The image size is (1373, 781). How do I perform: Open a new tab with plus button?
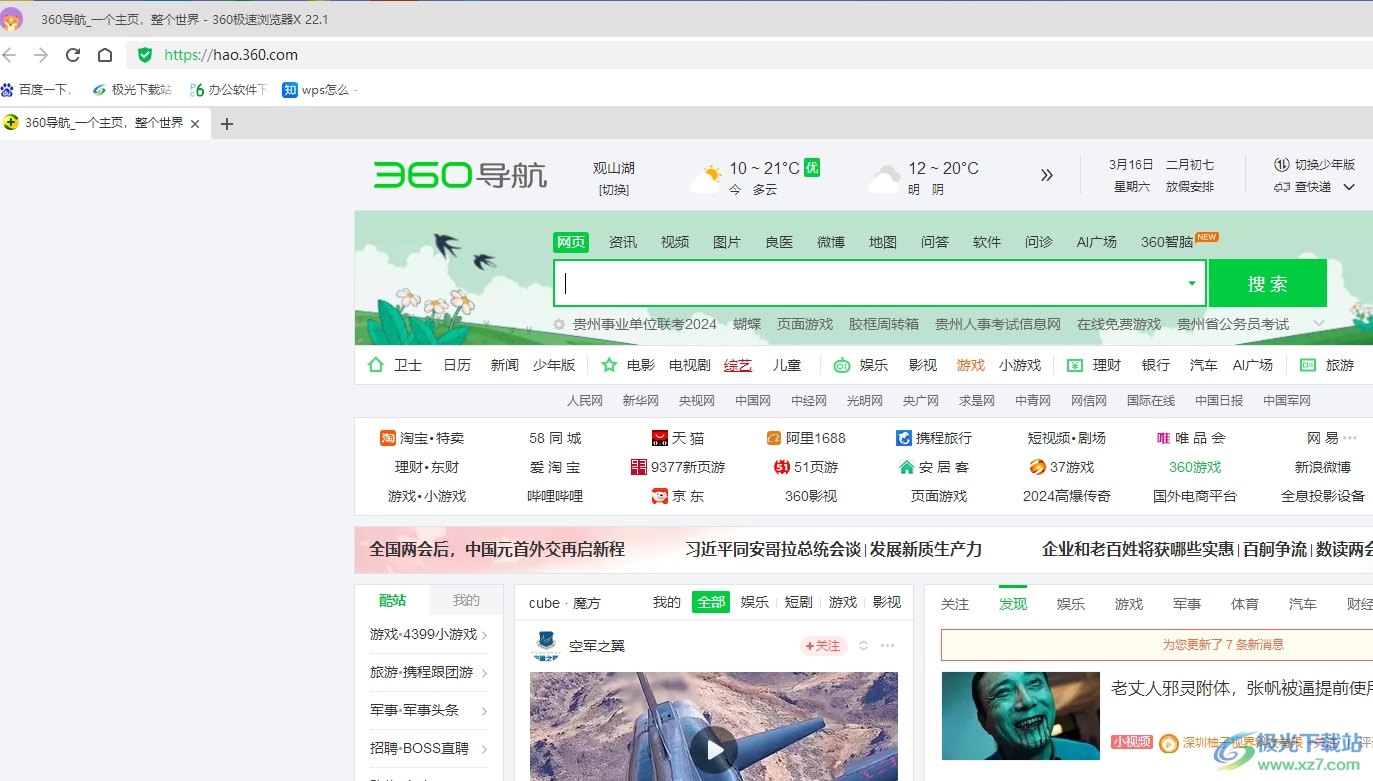(x=227, y=124)
